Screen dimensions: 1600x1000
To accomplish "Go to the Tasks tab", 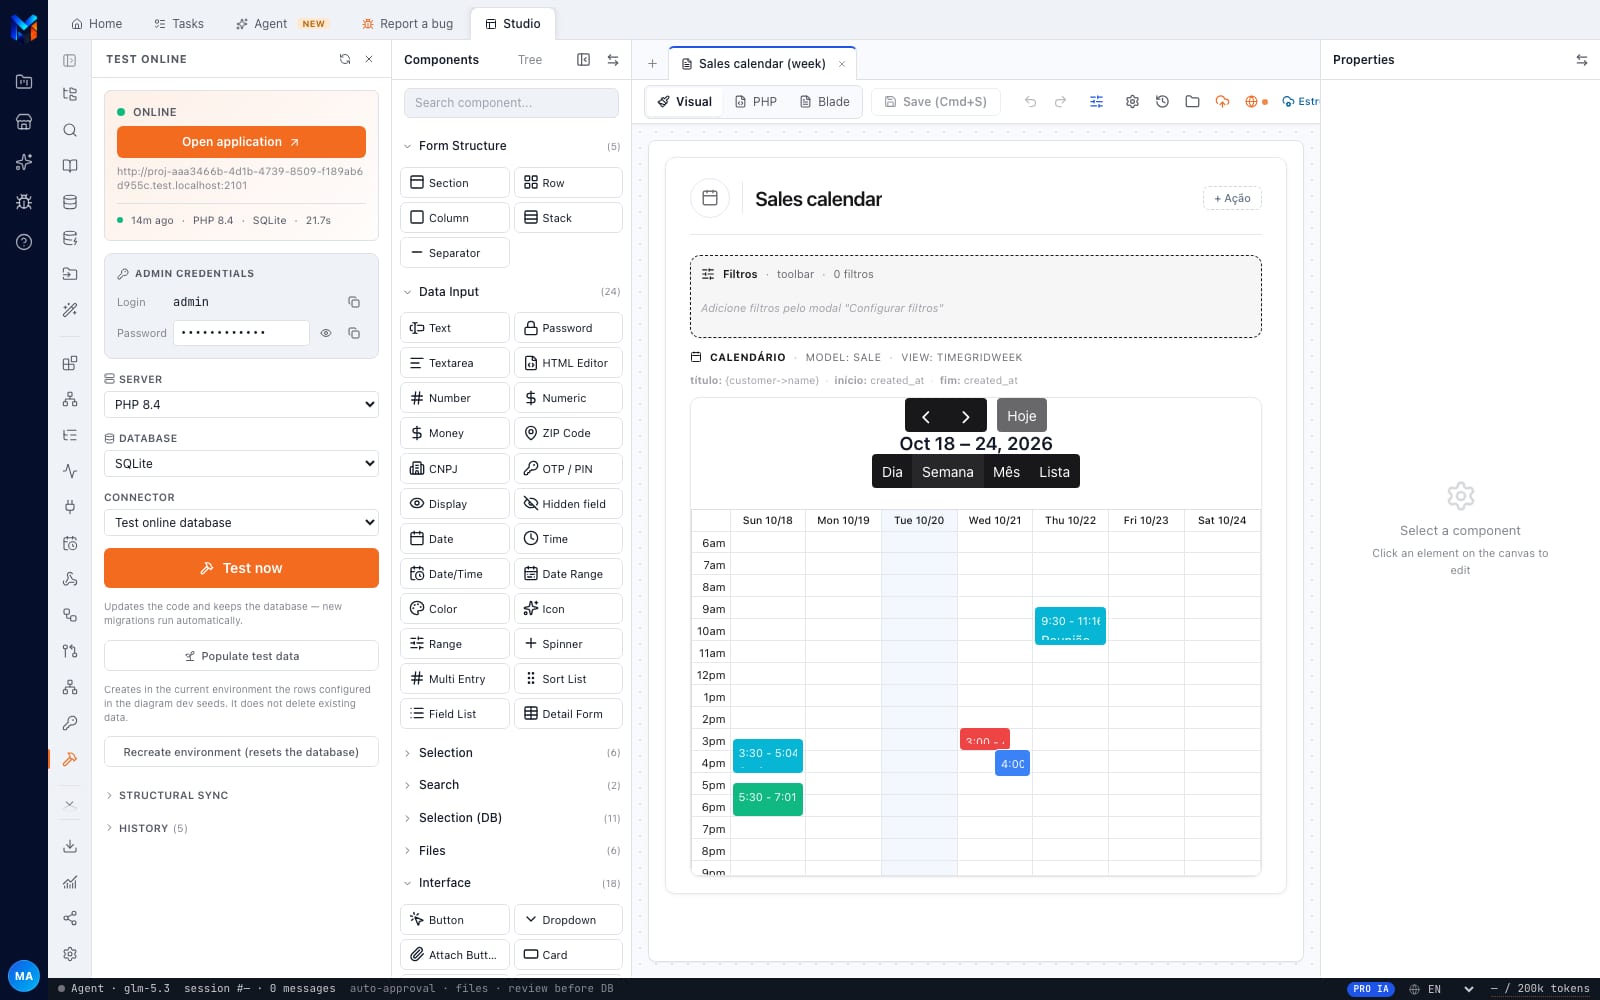I will coord(178,24).
